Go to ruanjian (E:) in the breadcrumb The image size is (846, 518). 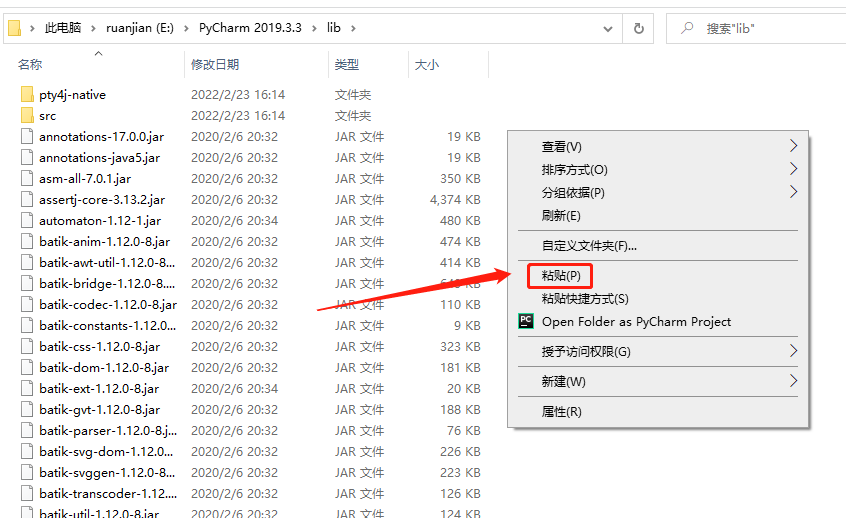(140, 28)
